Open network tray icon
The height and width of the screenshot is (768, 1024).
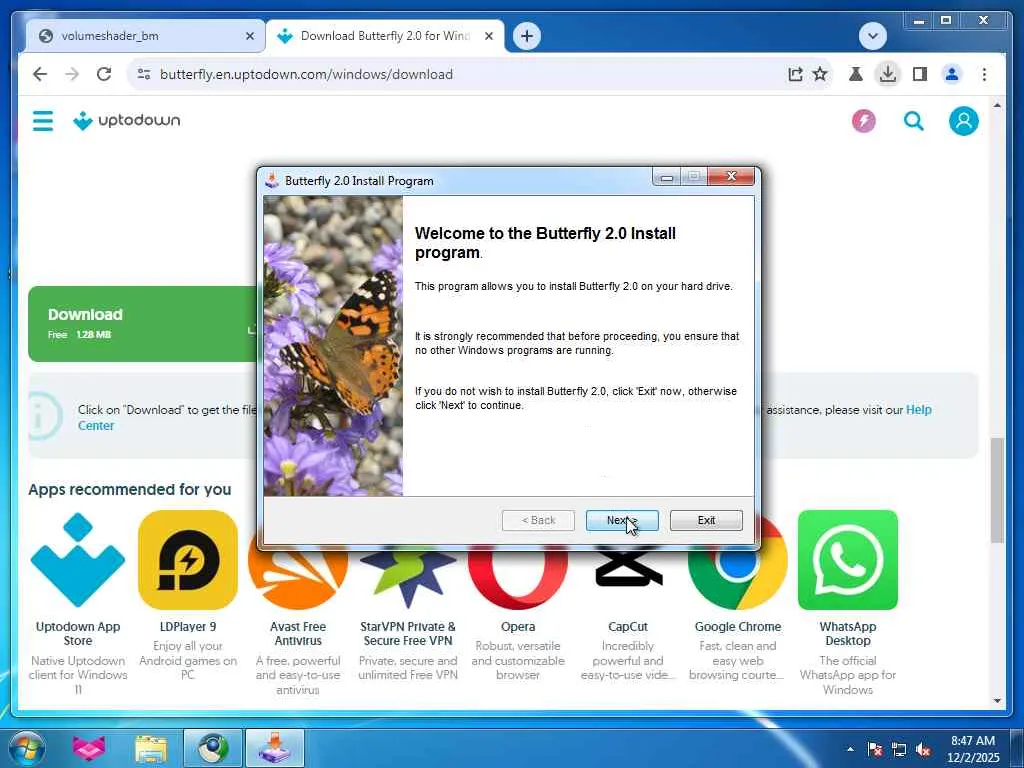pos(899,749)
